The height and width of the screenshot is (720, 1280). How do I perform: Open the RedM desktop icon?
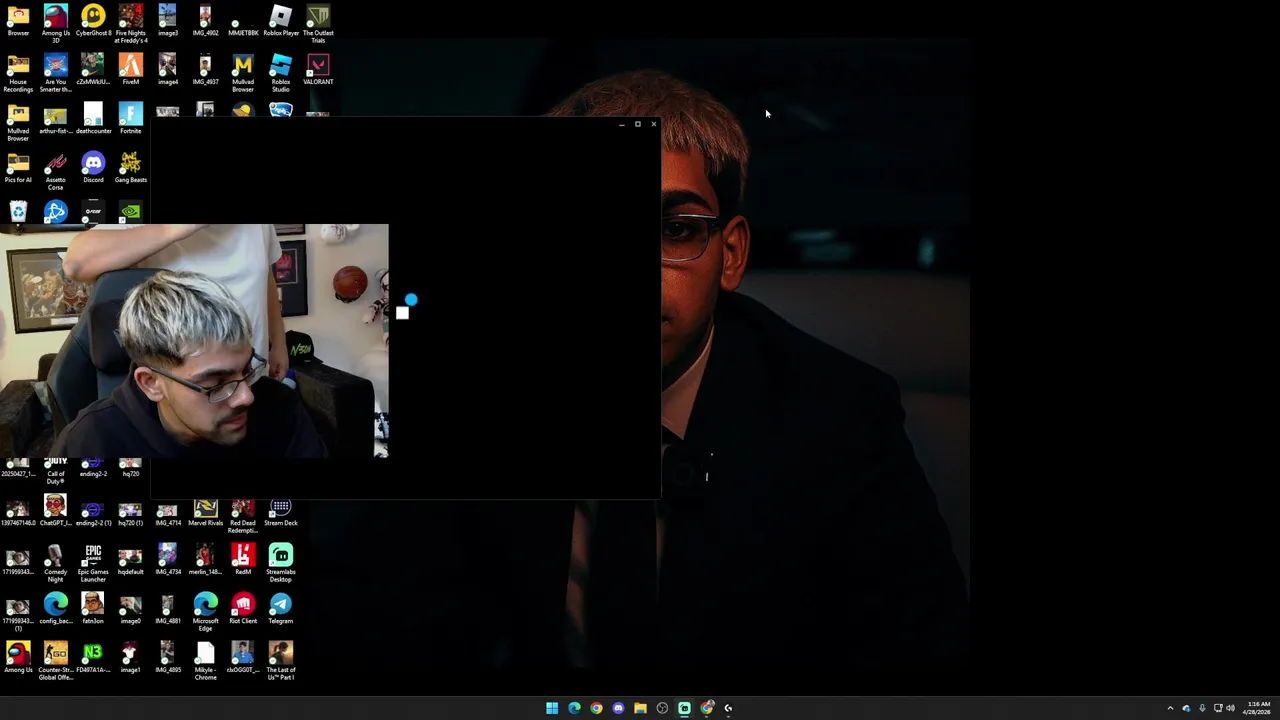click(243, 560)
